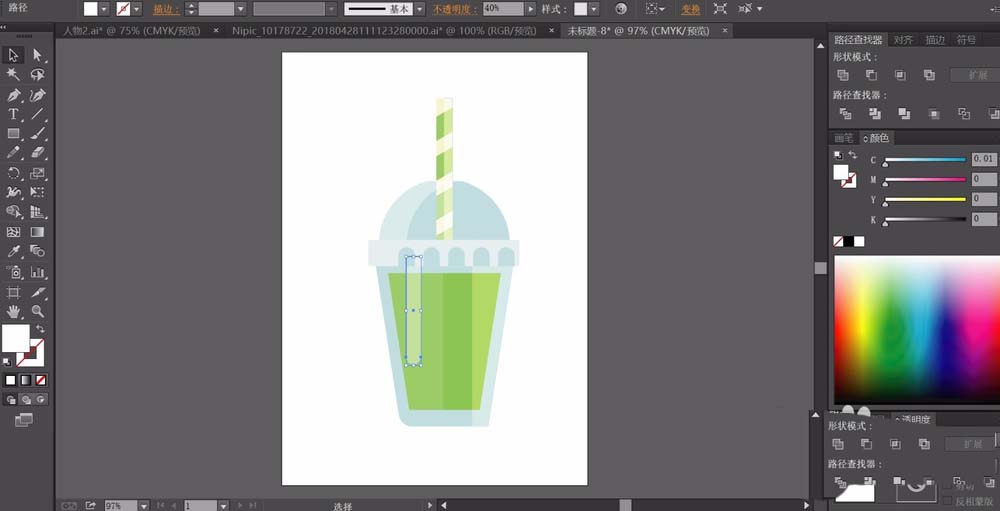
Task: Select the Line Segment tool
Action: [x=38, y=114]
